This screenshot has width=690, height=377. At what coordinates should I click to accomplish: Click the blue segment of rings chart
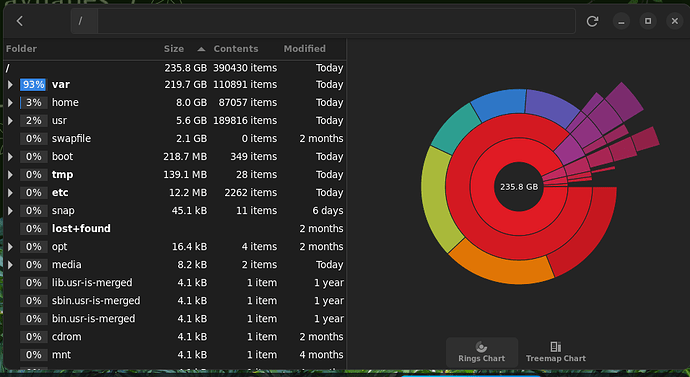pyautogui.click(x=499, y=104)
